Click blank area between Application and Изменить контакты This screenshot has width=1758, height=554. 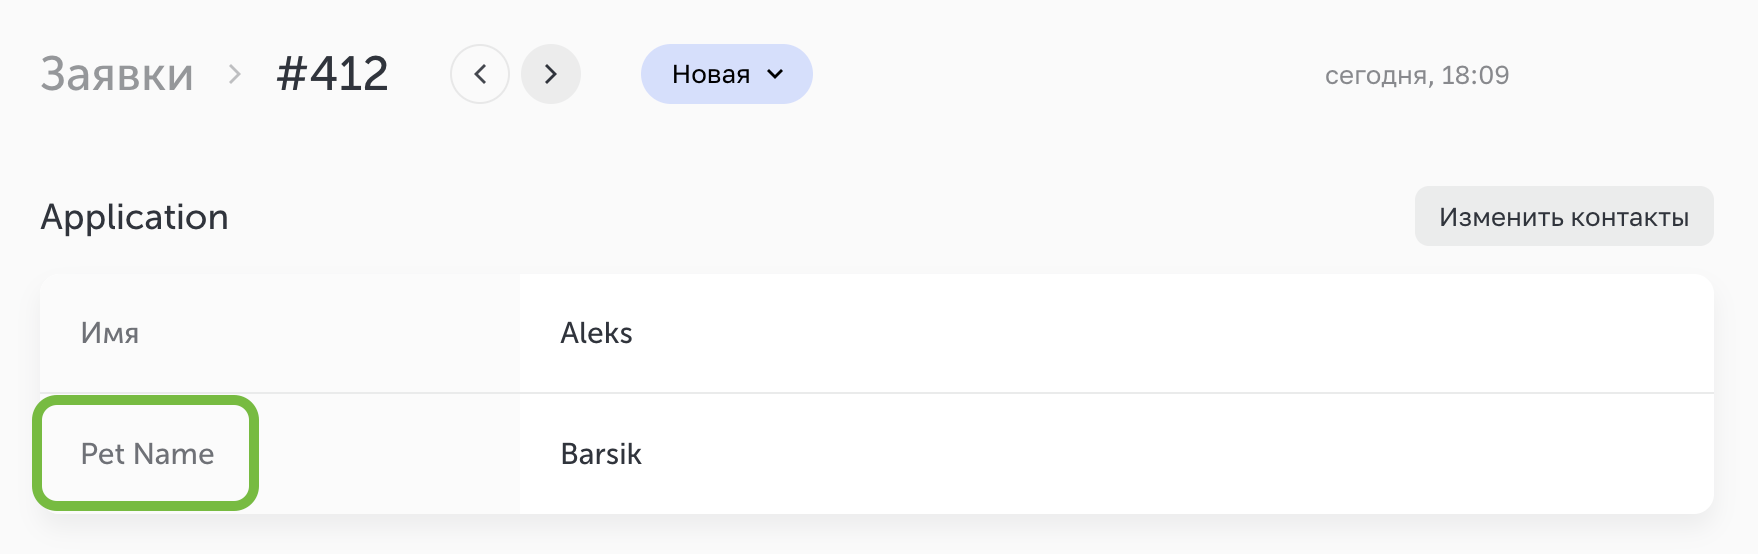(x=800, y=217)
